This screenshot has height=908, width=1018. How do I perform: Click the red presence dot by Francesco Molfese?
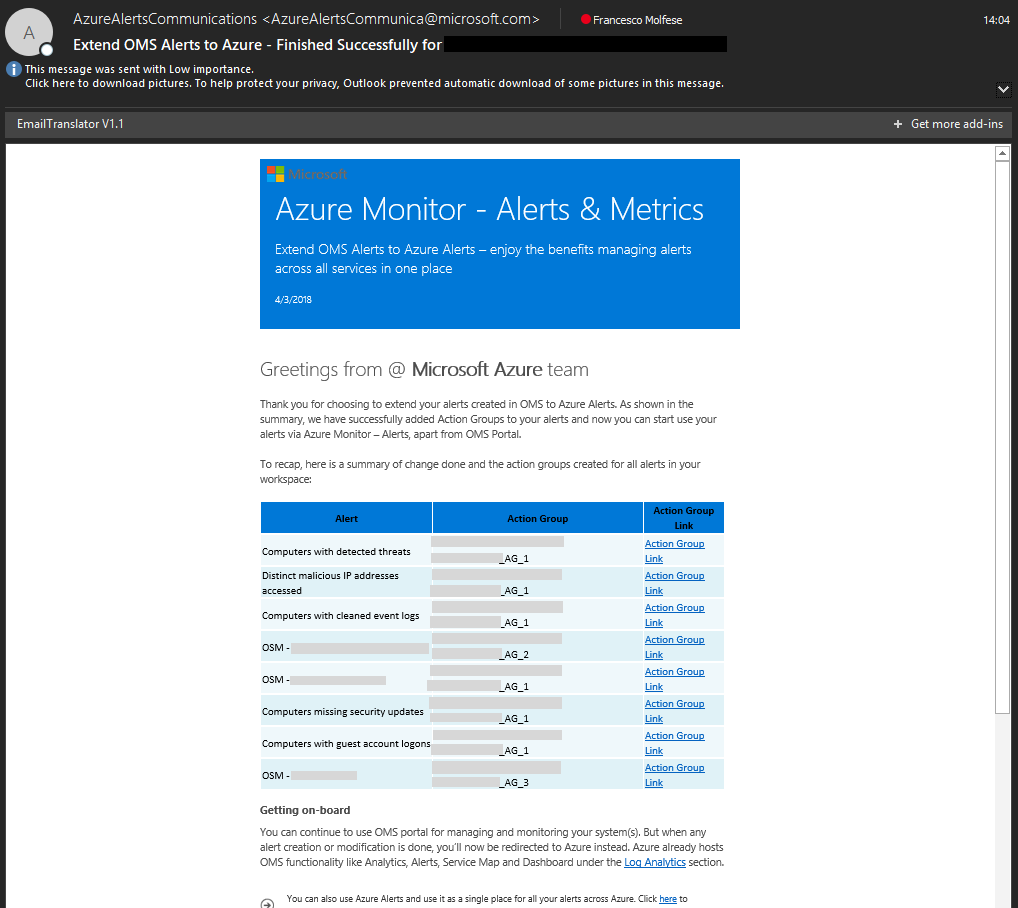click(586, 19)
